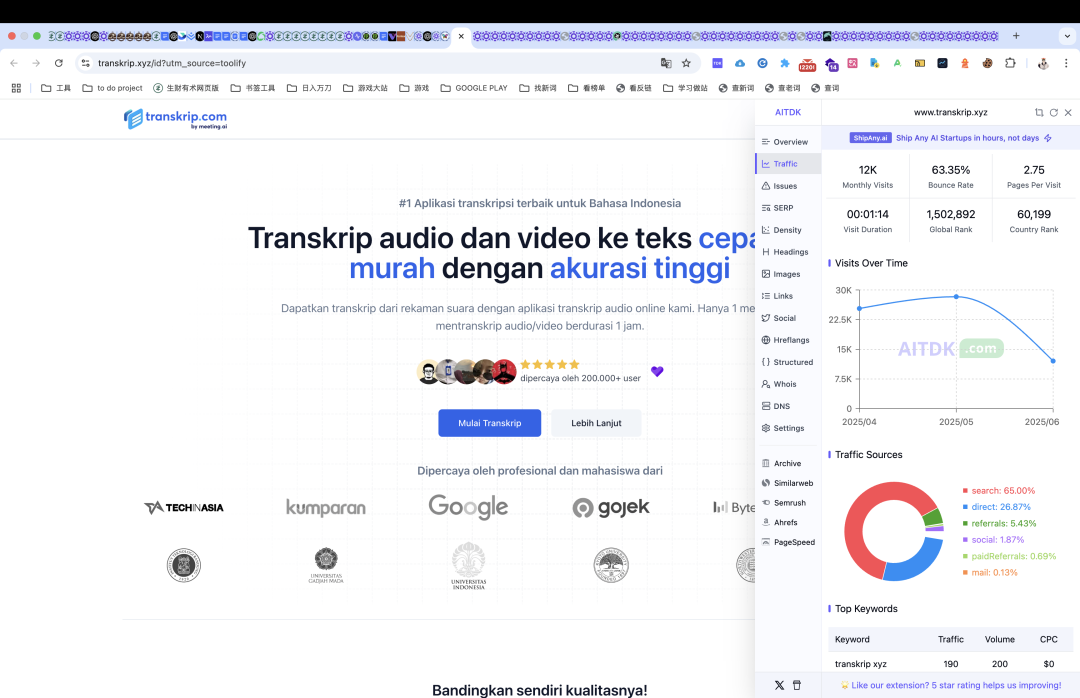This screenshot has width=1080, height=698.
Task: Click the profile avatar in Chrome toolbar
Action: pyautogui.click(x=1043, y=63)
